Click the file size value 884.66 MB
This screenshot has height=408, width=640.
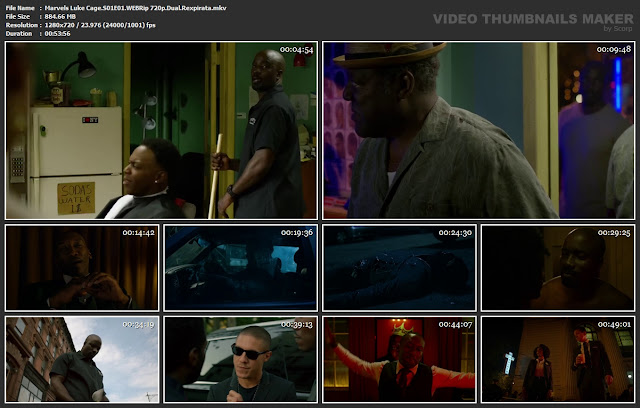tap(60, 16)
